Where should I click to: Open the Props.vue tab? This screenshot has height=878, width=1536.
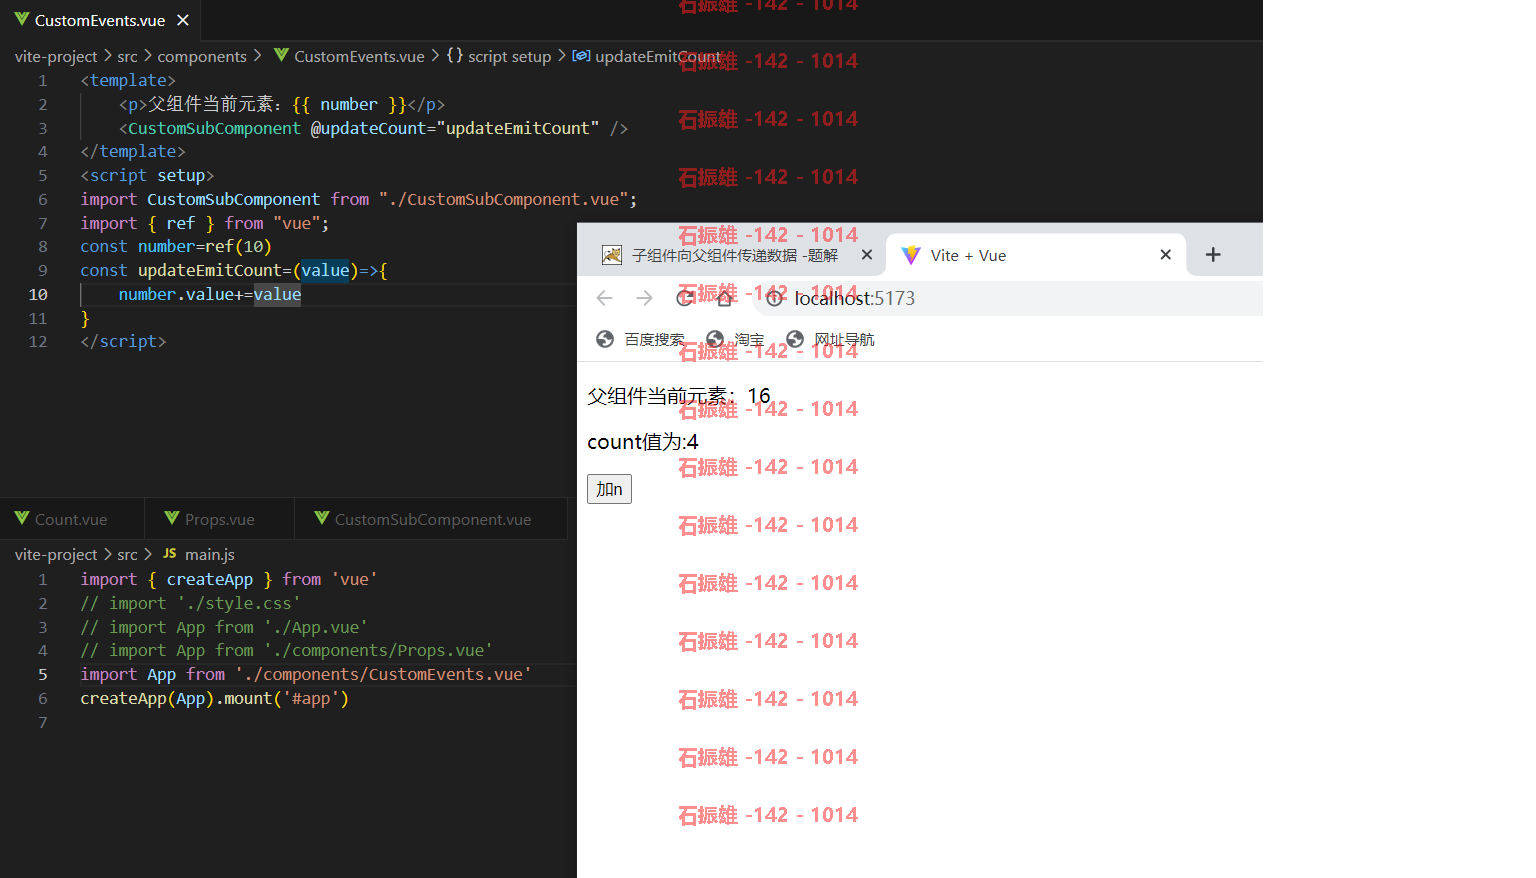(219, 519)
